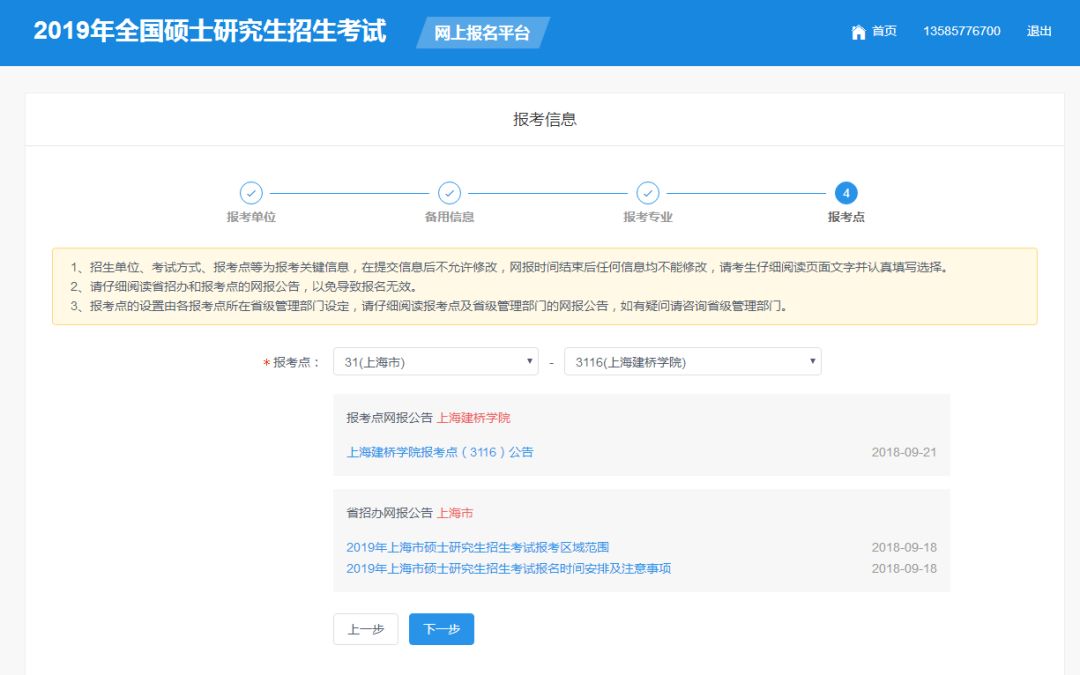The image size is (1080, 675).
Task: Click the 上一步 previous step button
Action: pyautogui.click(x=365, y=629)
